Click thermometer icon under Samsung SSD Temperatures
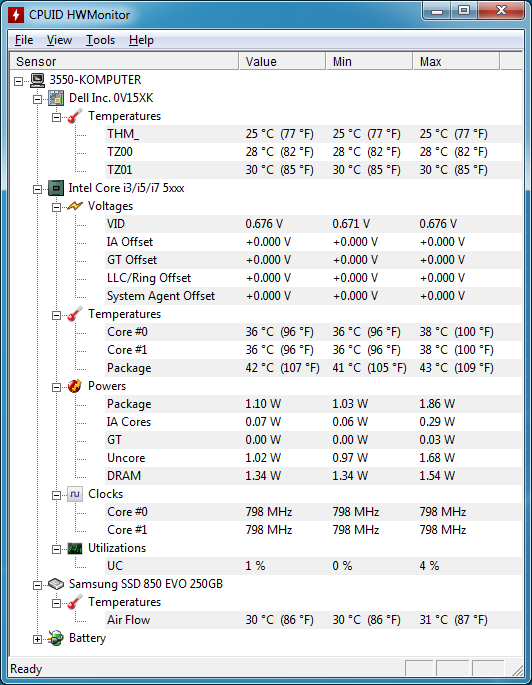 75,602
